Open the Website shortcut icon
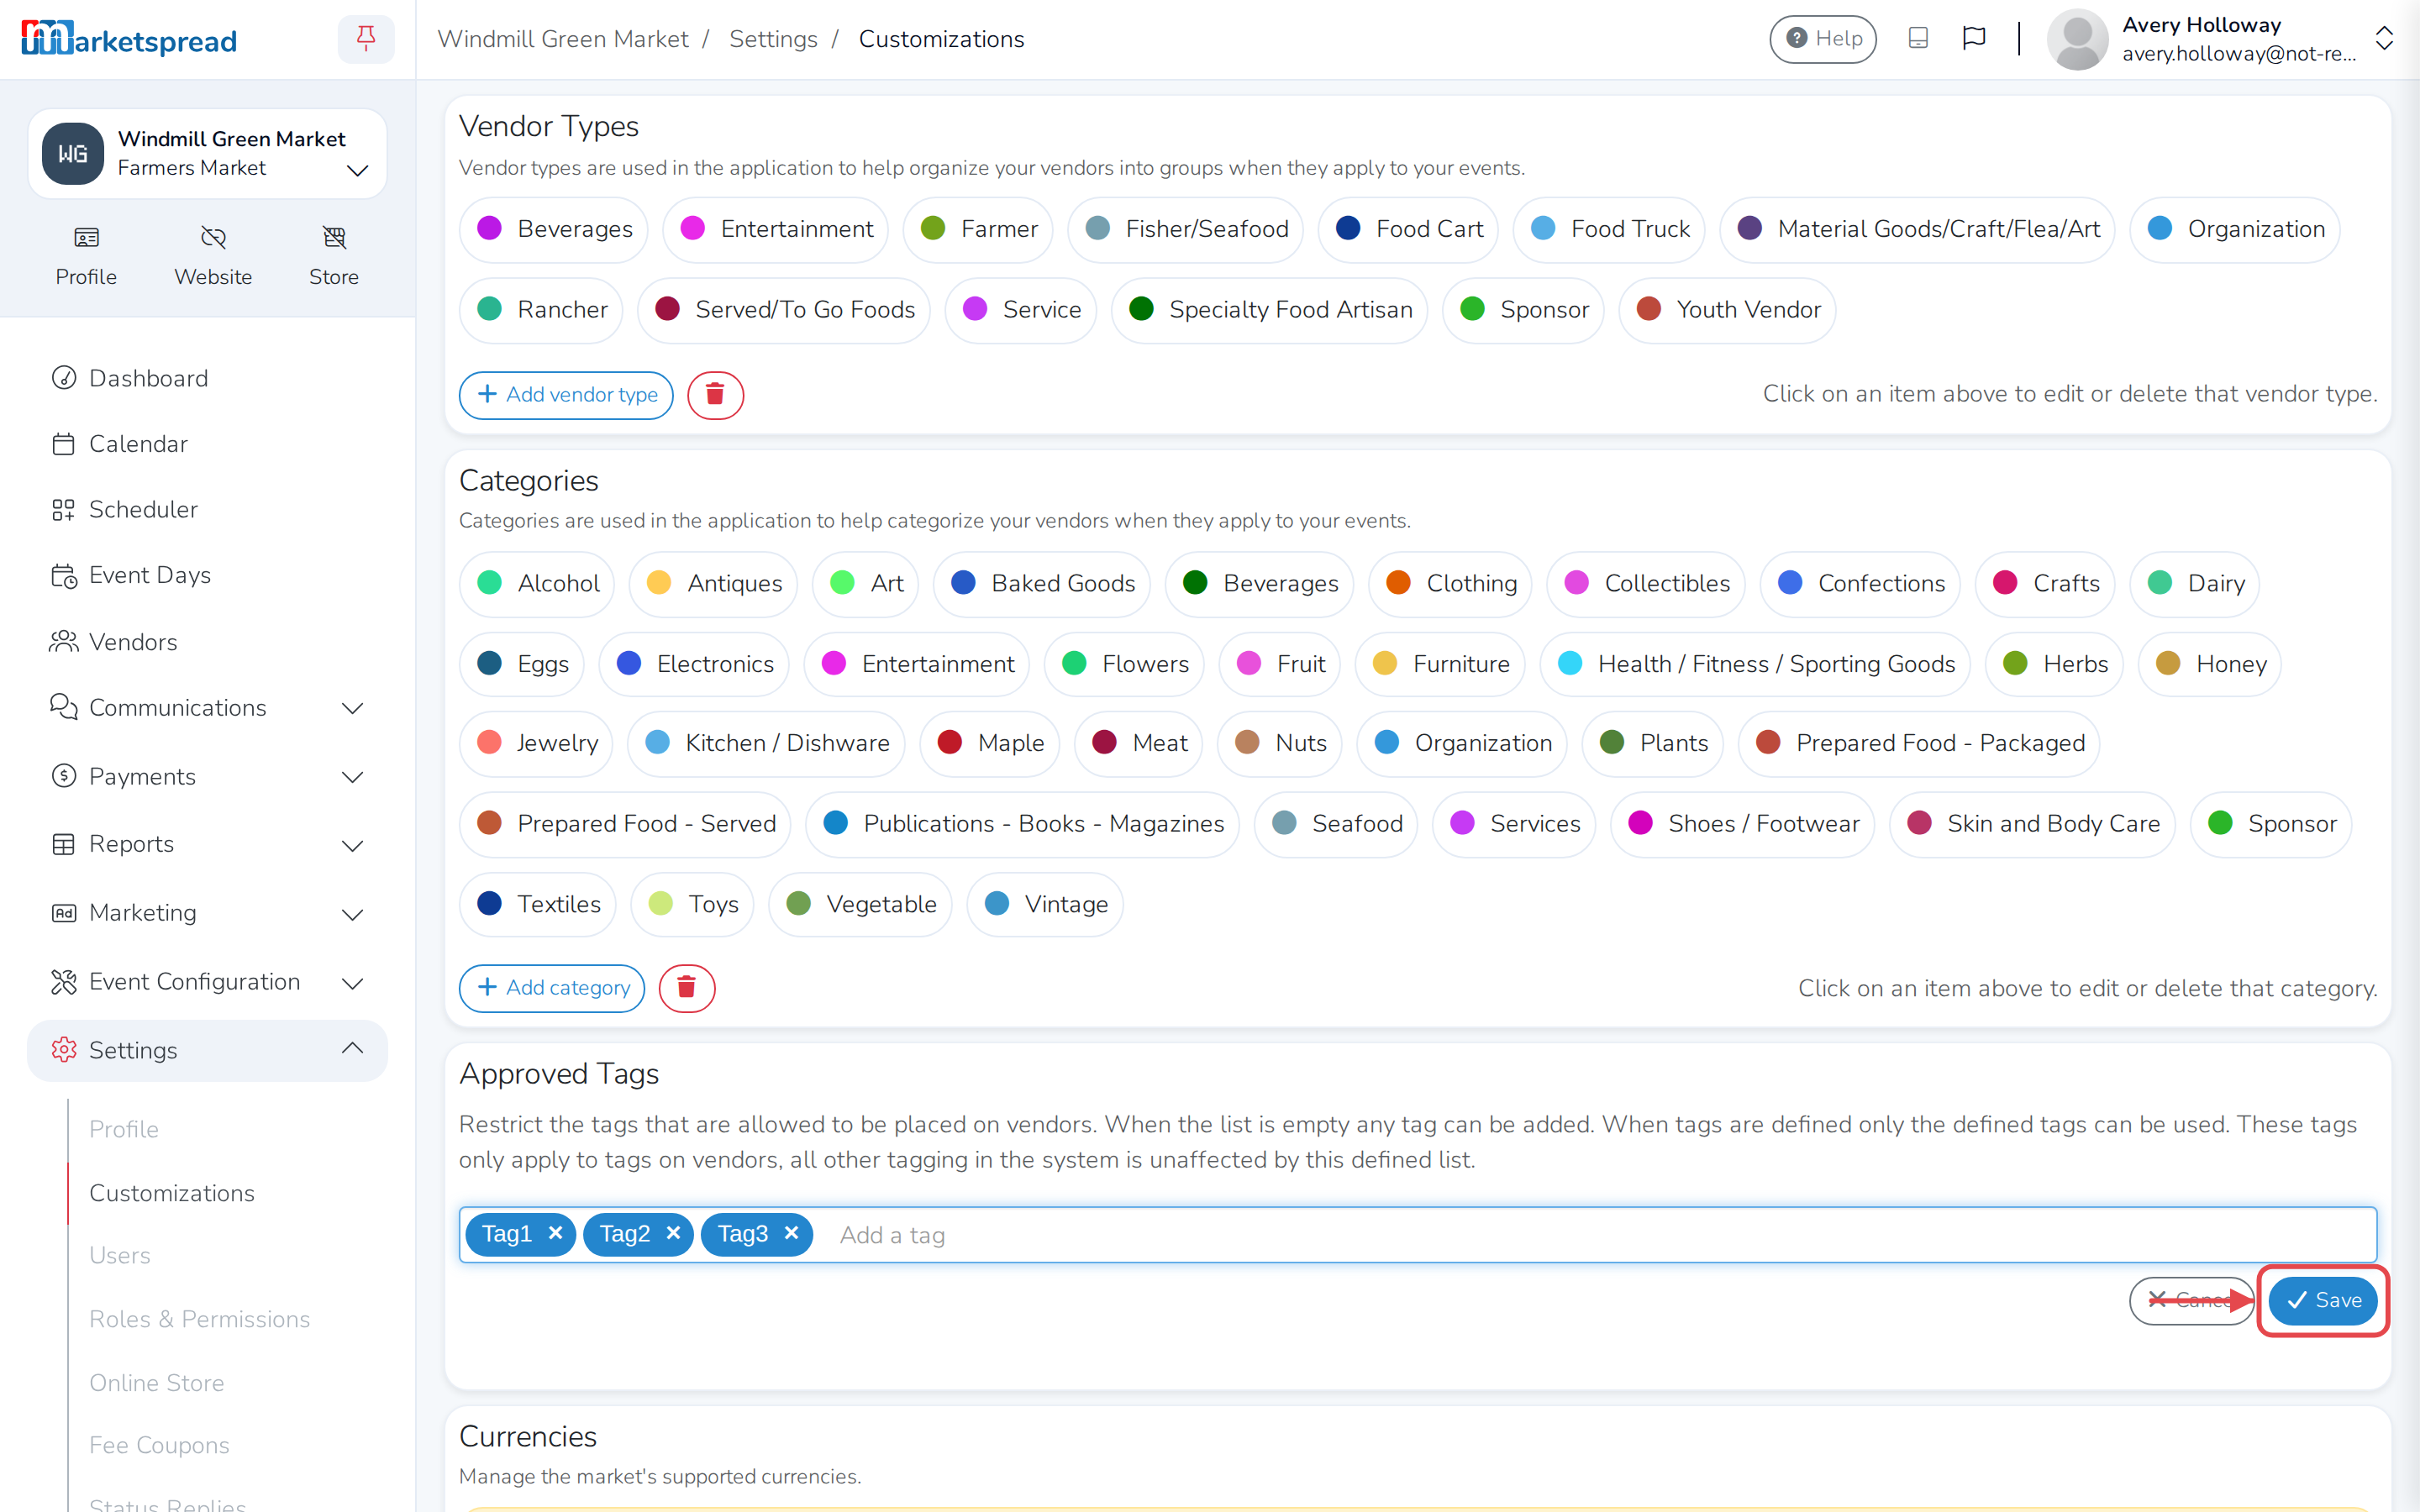Screen dimensions: 2420x1512 click(x=213, y=256)
